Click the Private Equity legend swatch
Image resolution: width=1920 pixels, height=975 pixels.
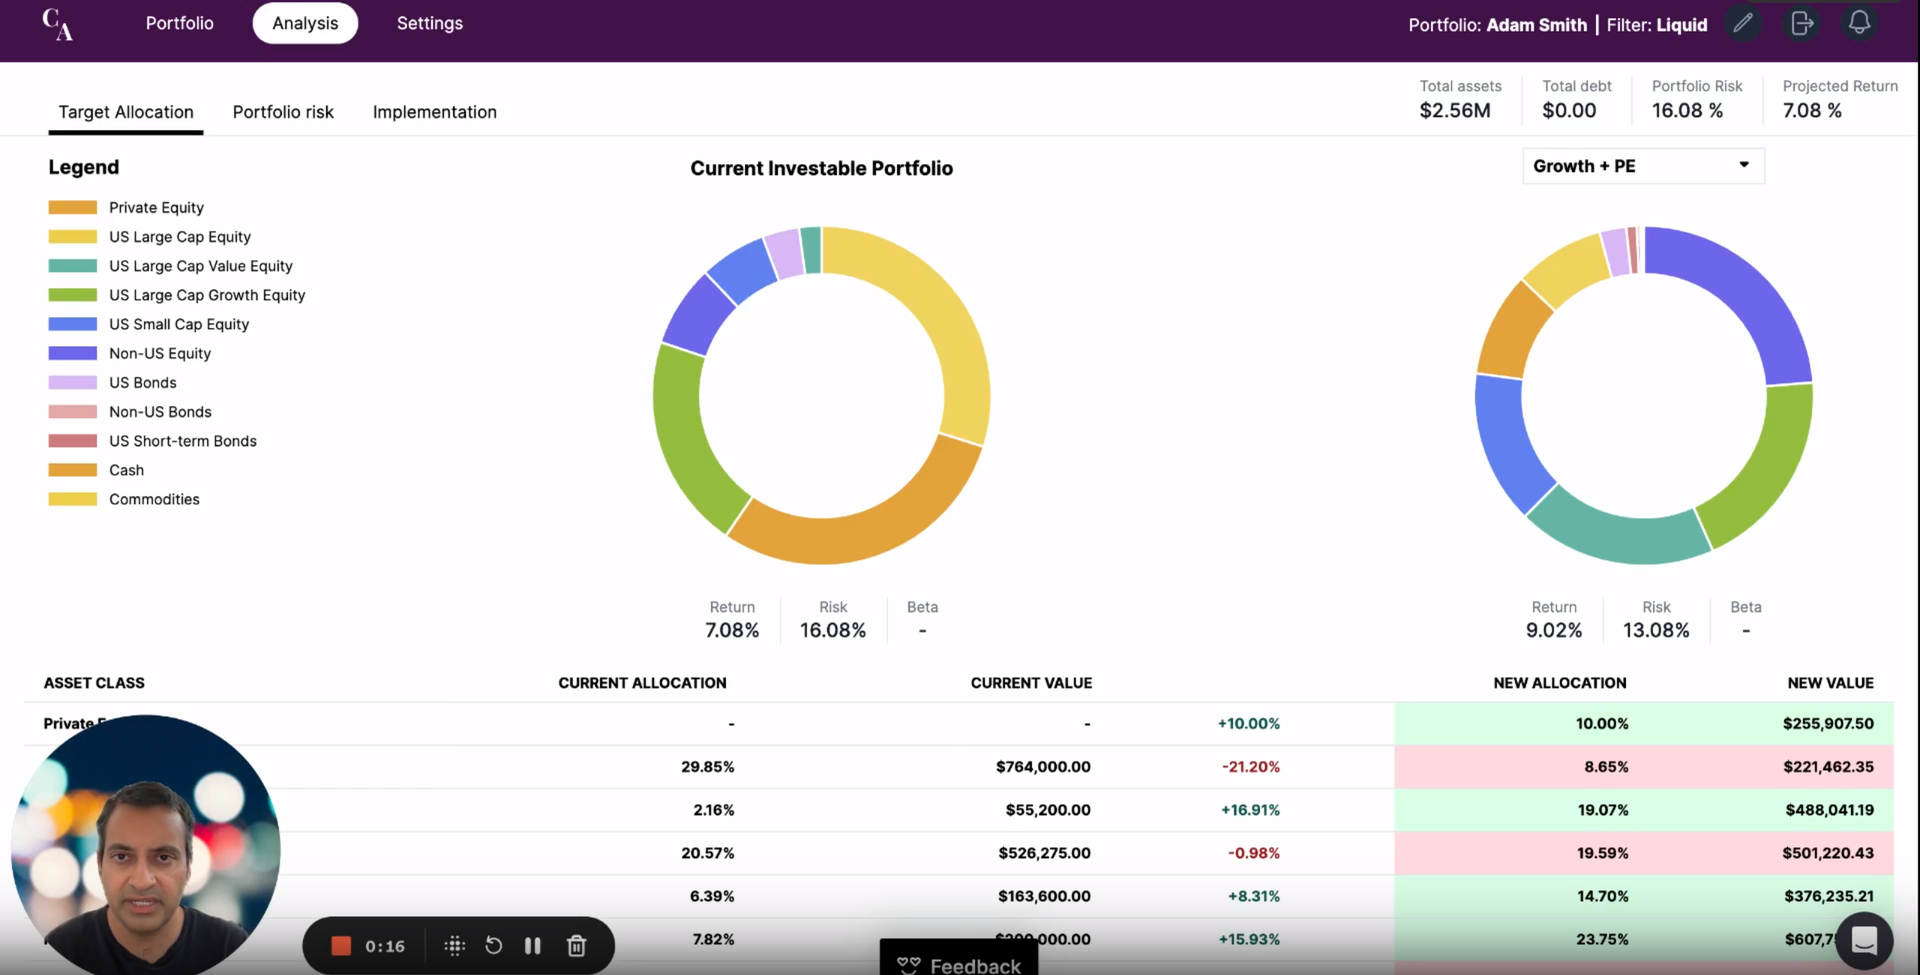(73, 207)
